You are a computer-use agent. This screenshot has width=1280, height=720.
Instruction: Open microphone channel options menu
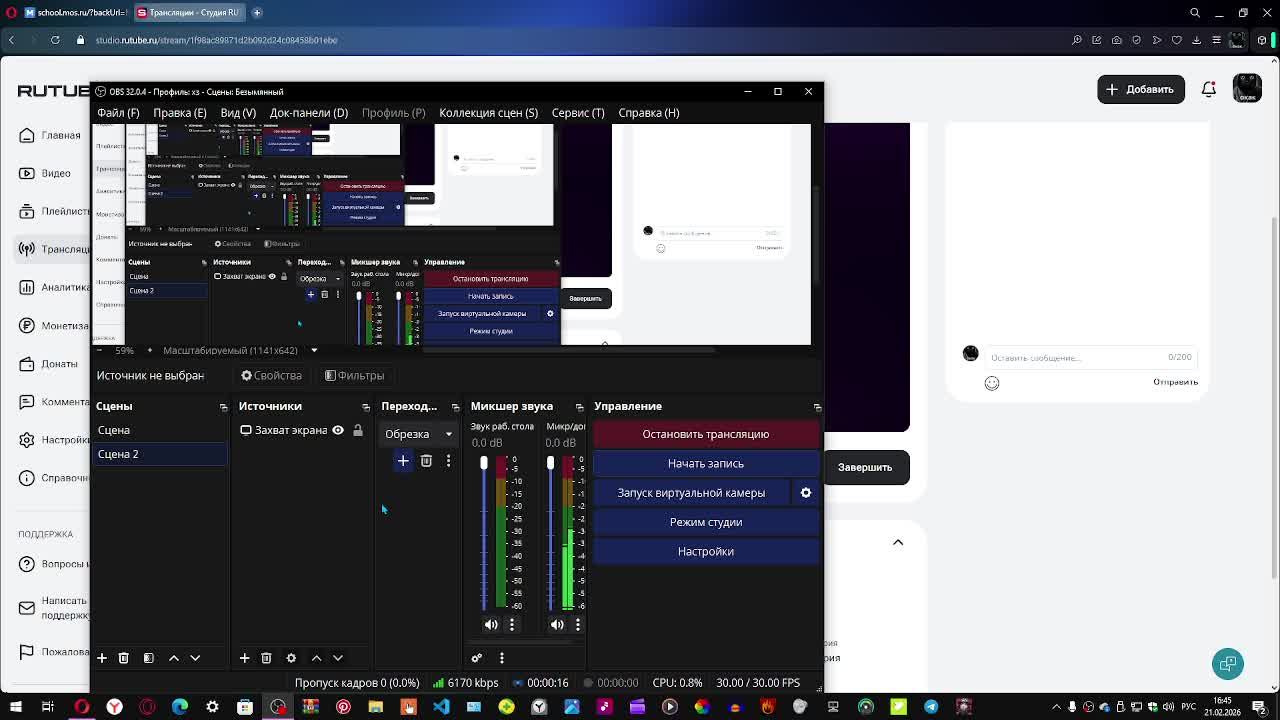(578, 625)
